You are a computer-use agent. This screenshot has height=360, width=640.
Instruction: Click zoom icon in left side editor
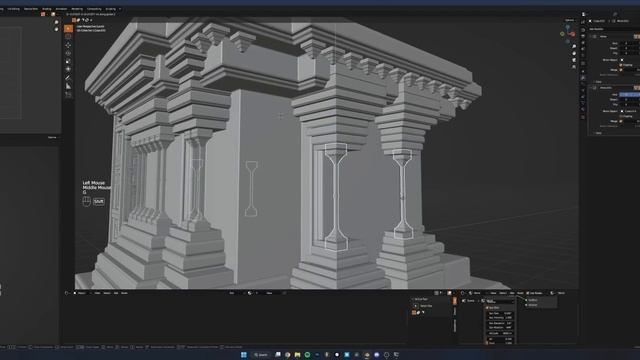coord(56,22)
